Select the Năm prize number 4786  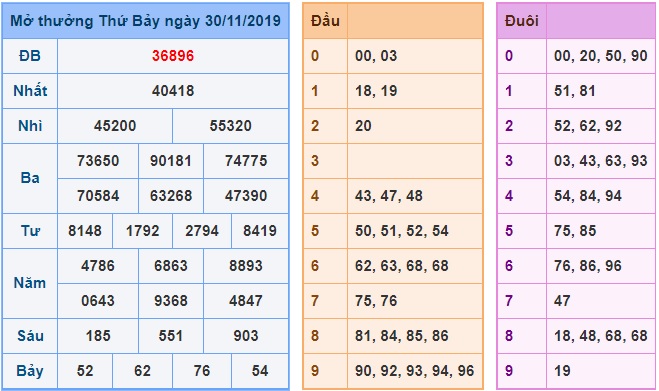pyautogui.click(x=98, y=265)
